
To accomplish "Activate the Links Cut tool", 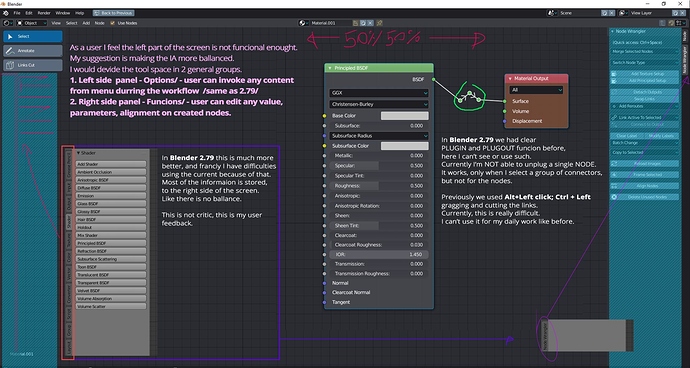I will [x=33, y=65].
